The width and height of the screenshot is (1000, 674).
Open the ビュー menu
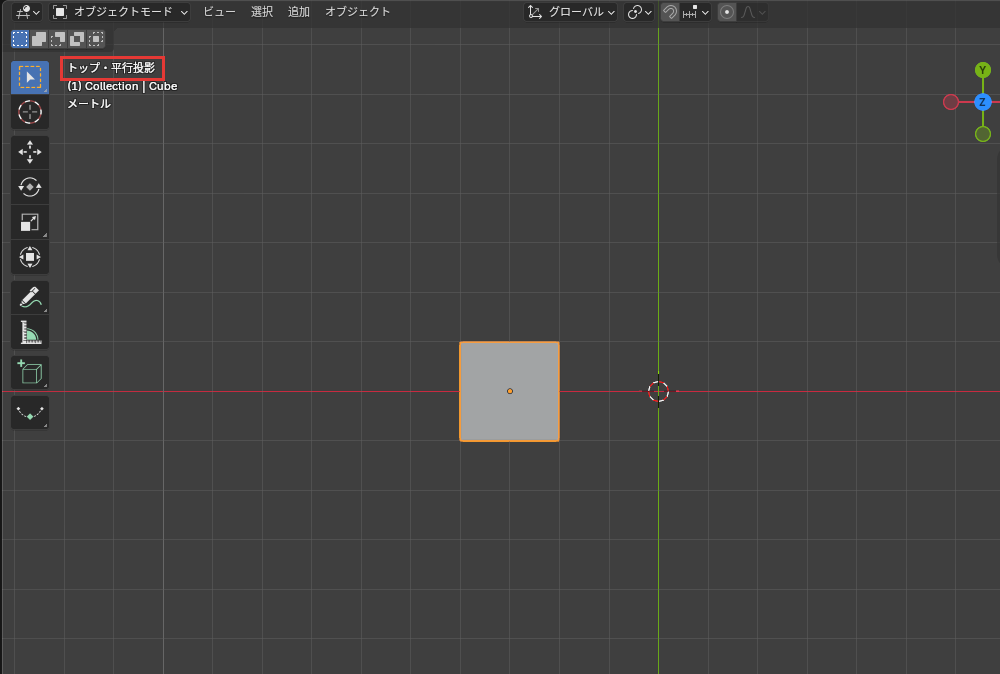click(219, 12)
